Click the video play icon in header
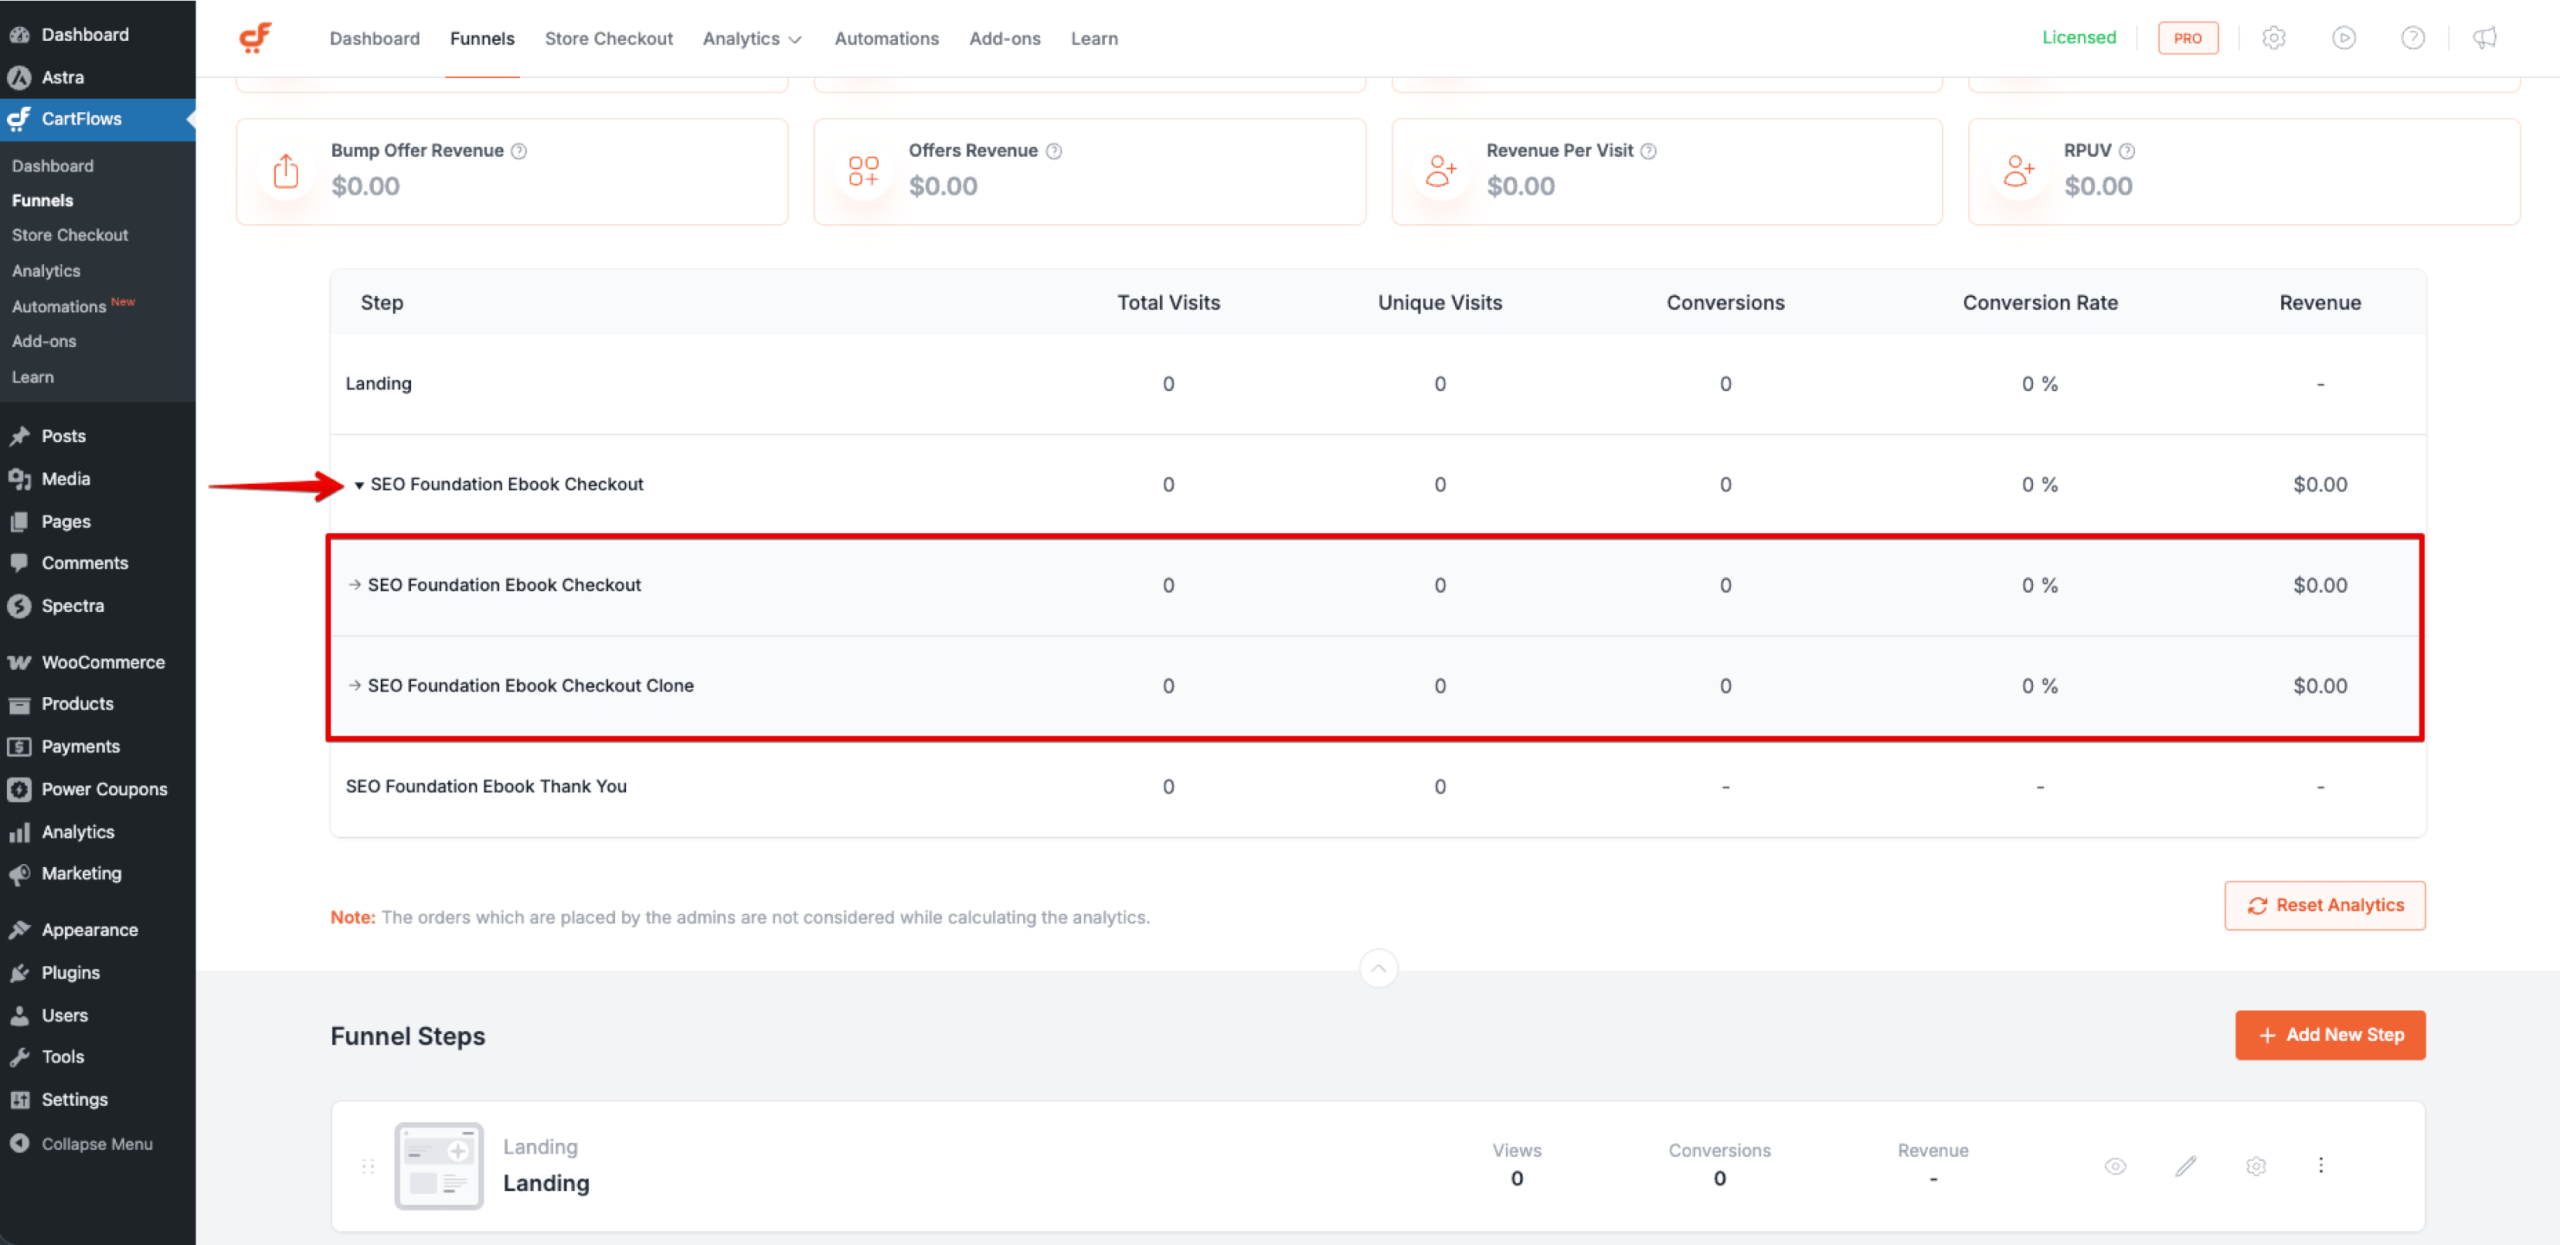This screenshot has width=2560, height=1245. [x=2344, y=38]
